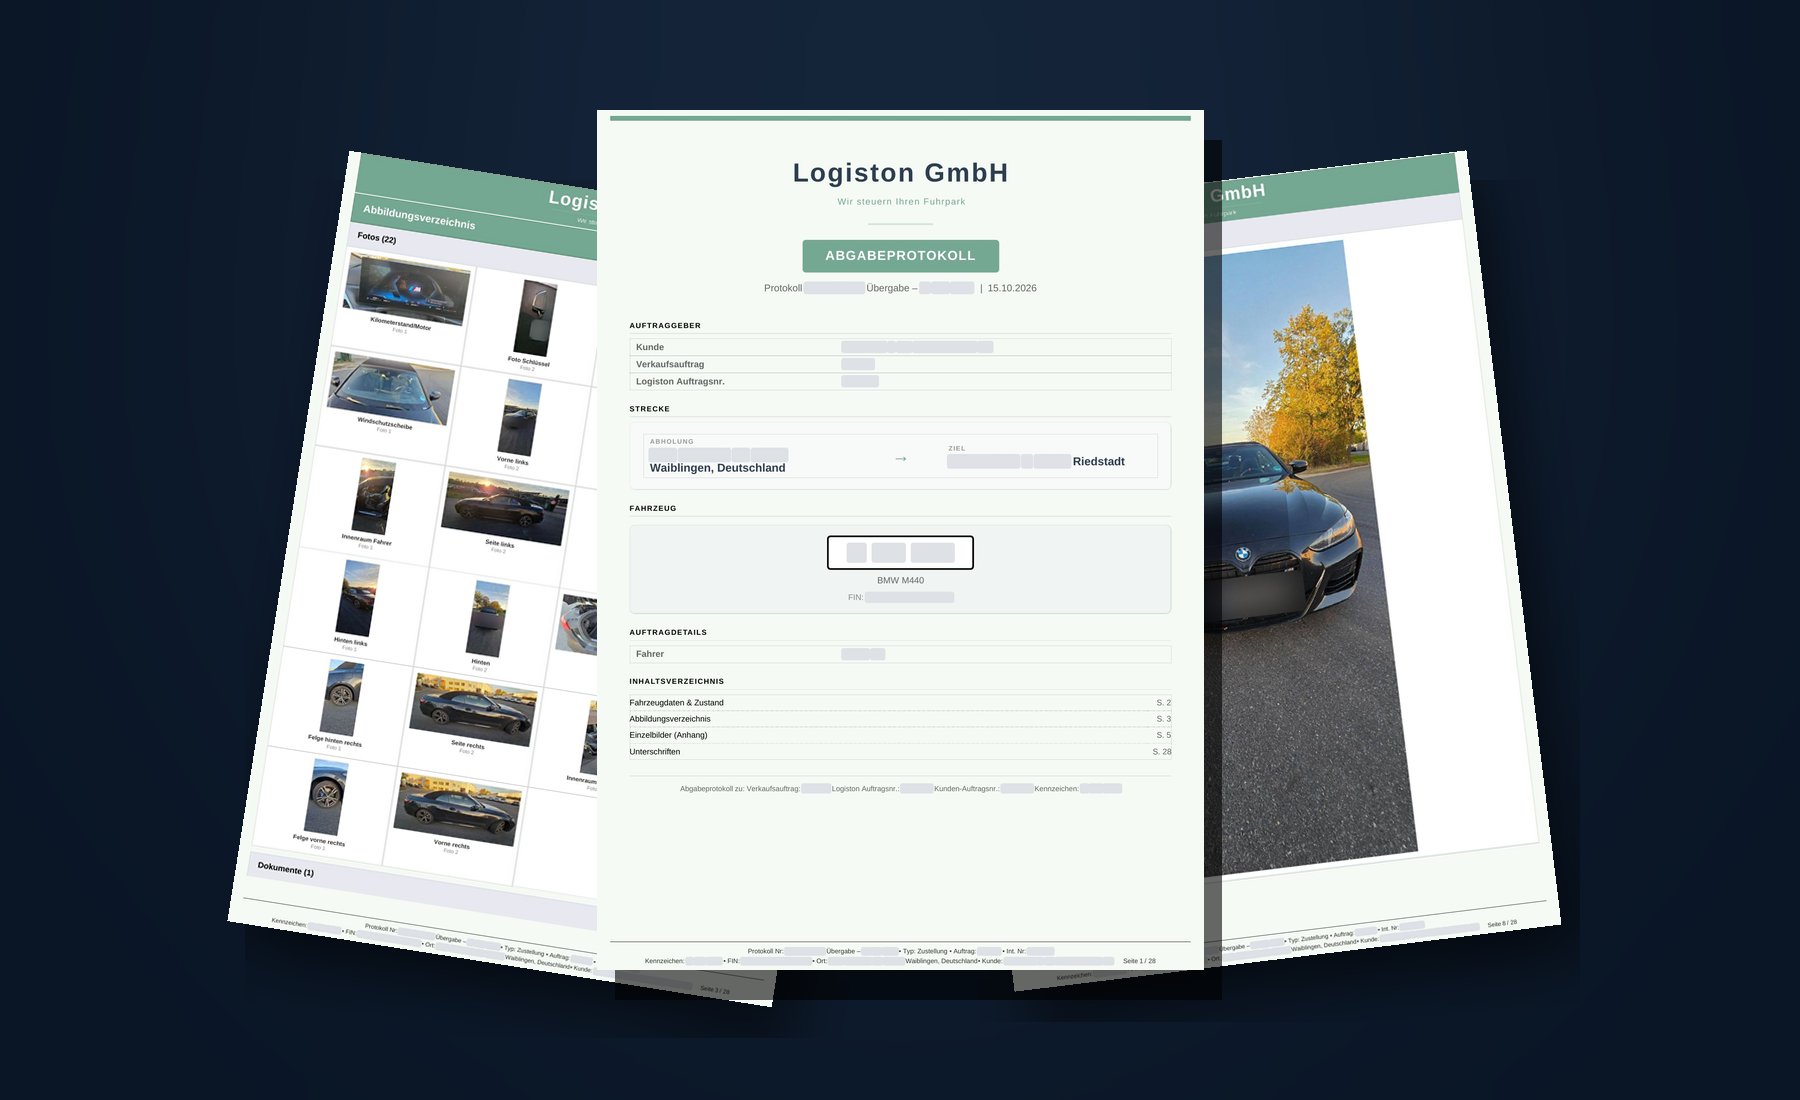Click the date 15.10.2026
Image resolution: width=1800 pixels, height=1100 pixels.
1012,288
